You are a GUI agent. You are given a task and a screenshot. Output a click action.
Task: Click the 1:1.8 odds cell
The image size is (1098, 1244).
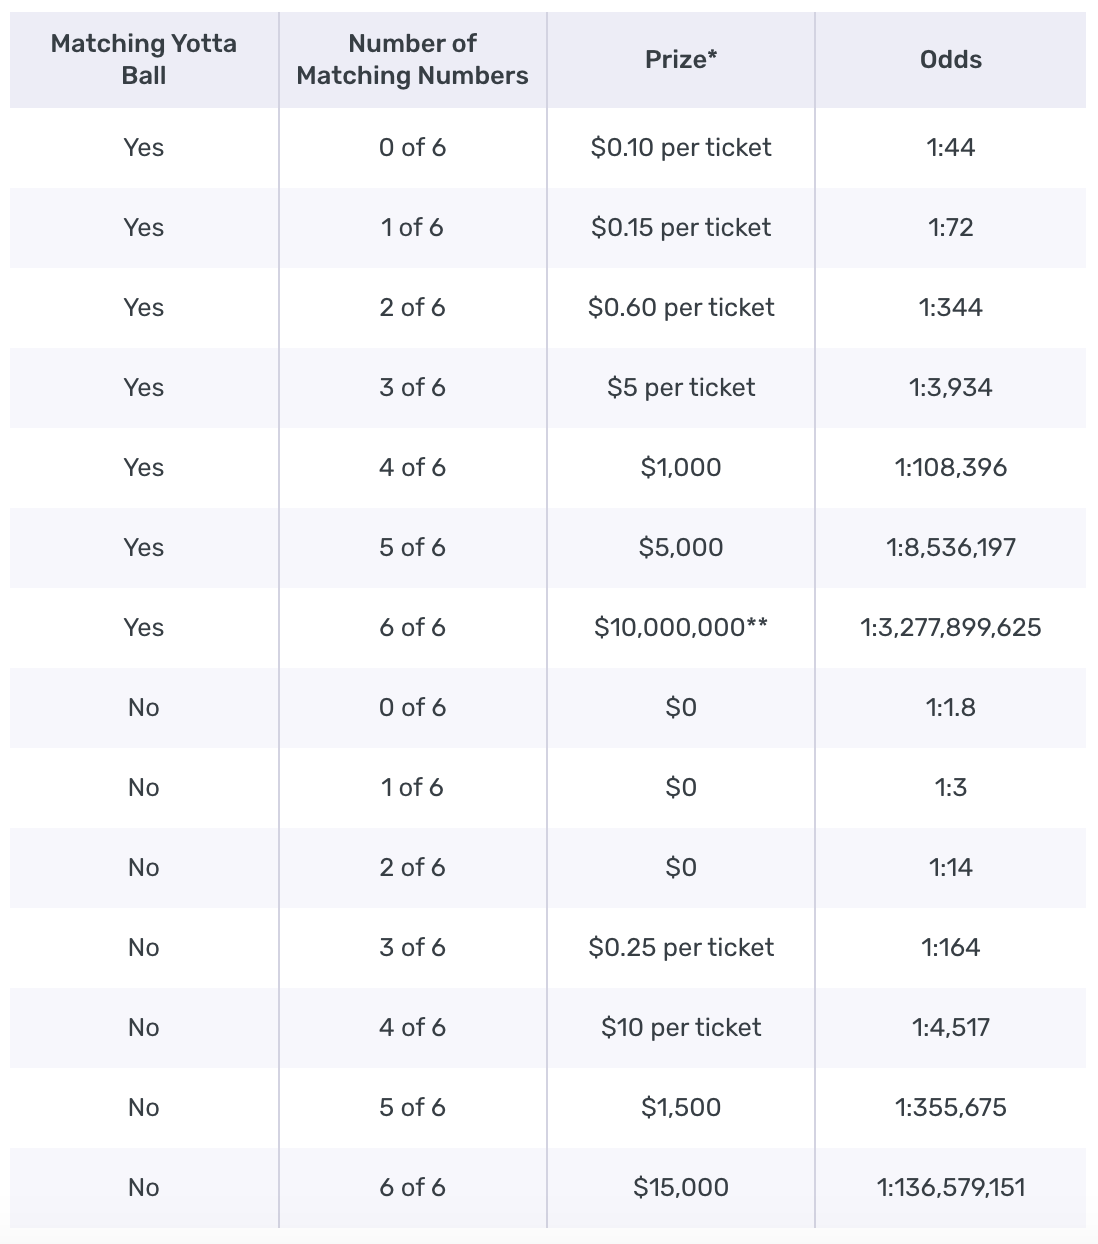[x=951, y=707]
